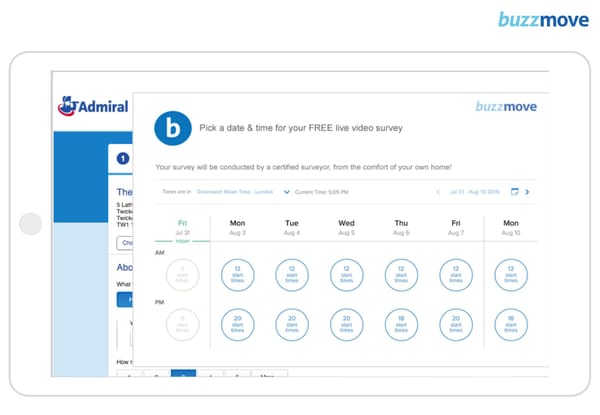Click the blue buzzmove 'b' logo circle

click(172, 128)
